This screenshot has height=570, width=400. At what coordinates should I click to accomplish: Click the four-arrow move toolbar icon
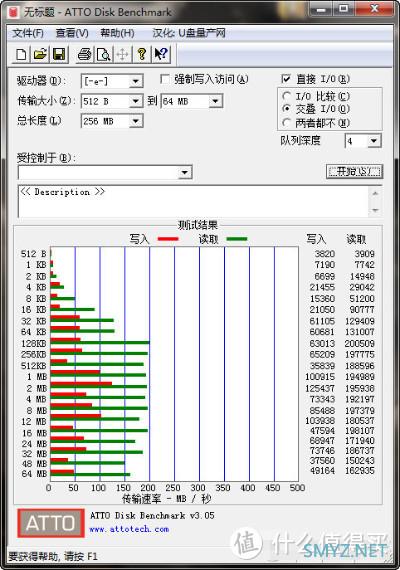point(123,55)
